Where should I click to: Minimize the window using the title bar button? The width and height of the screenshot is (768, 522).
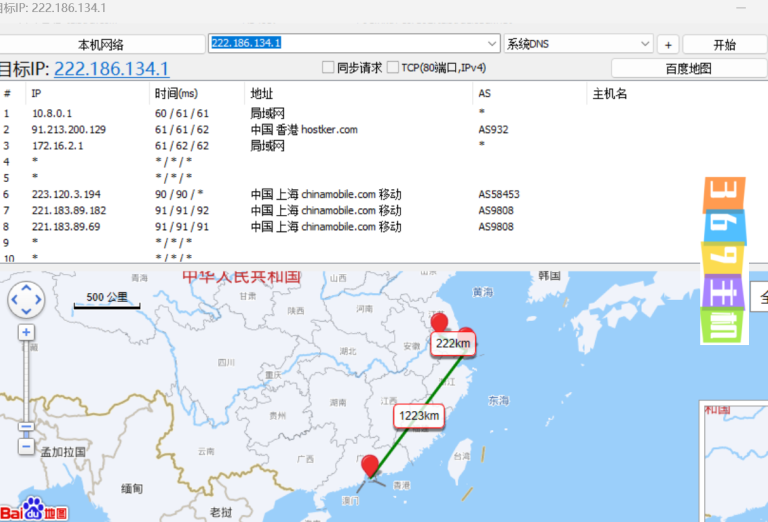click(x=741, y=8)
